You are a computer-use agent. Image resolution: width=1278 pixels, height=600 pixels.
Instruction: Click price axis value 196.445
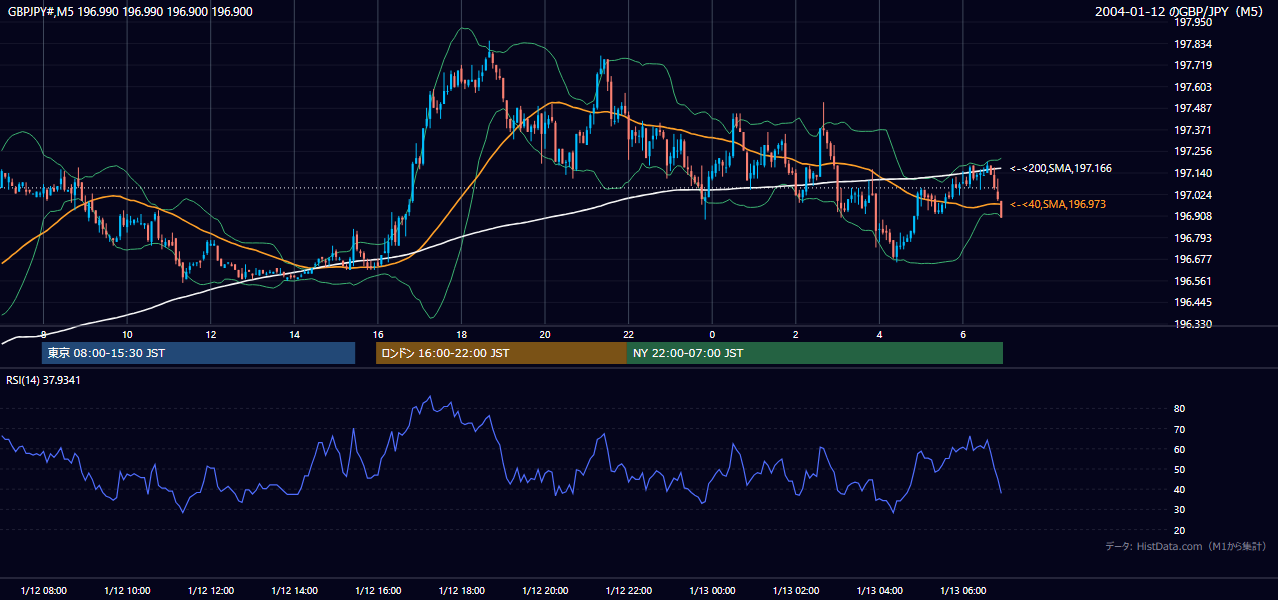click(x=1194, y=302)
